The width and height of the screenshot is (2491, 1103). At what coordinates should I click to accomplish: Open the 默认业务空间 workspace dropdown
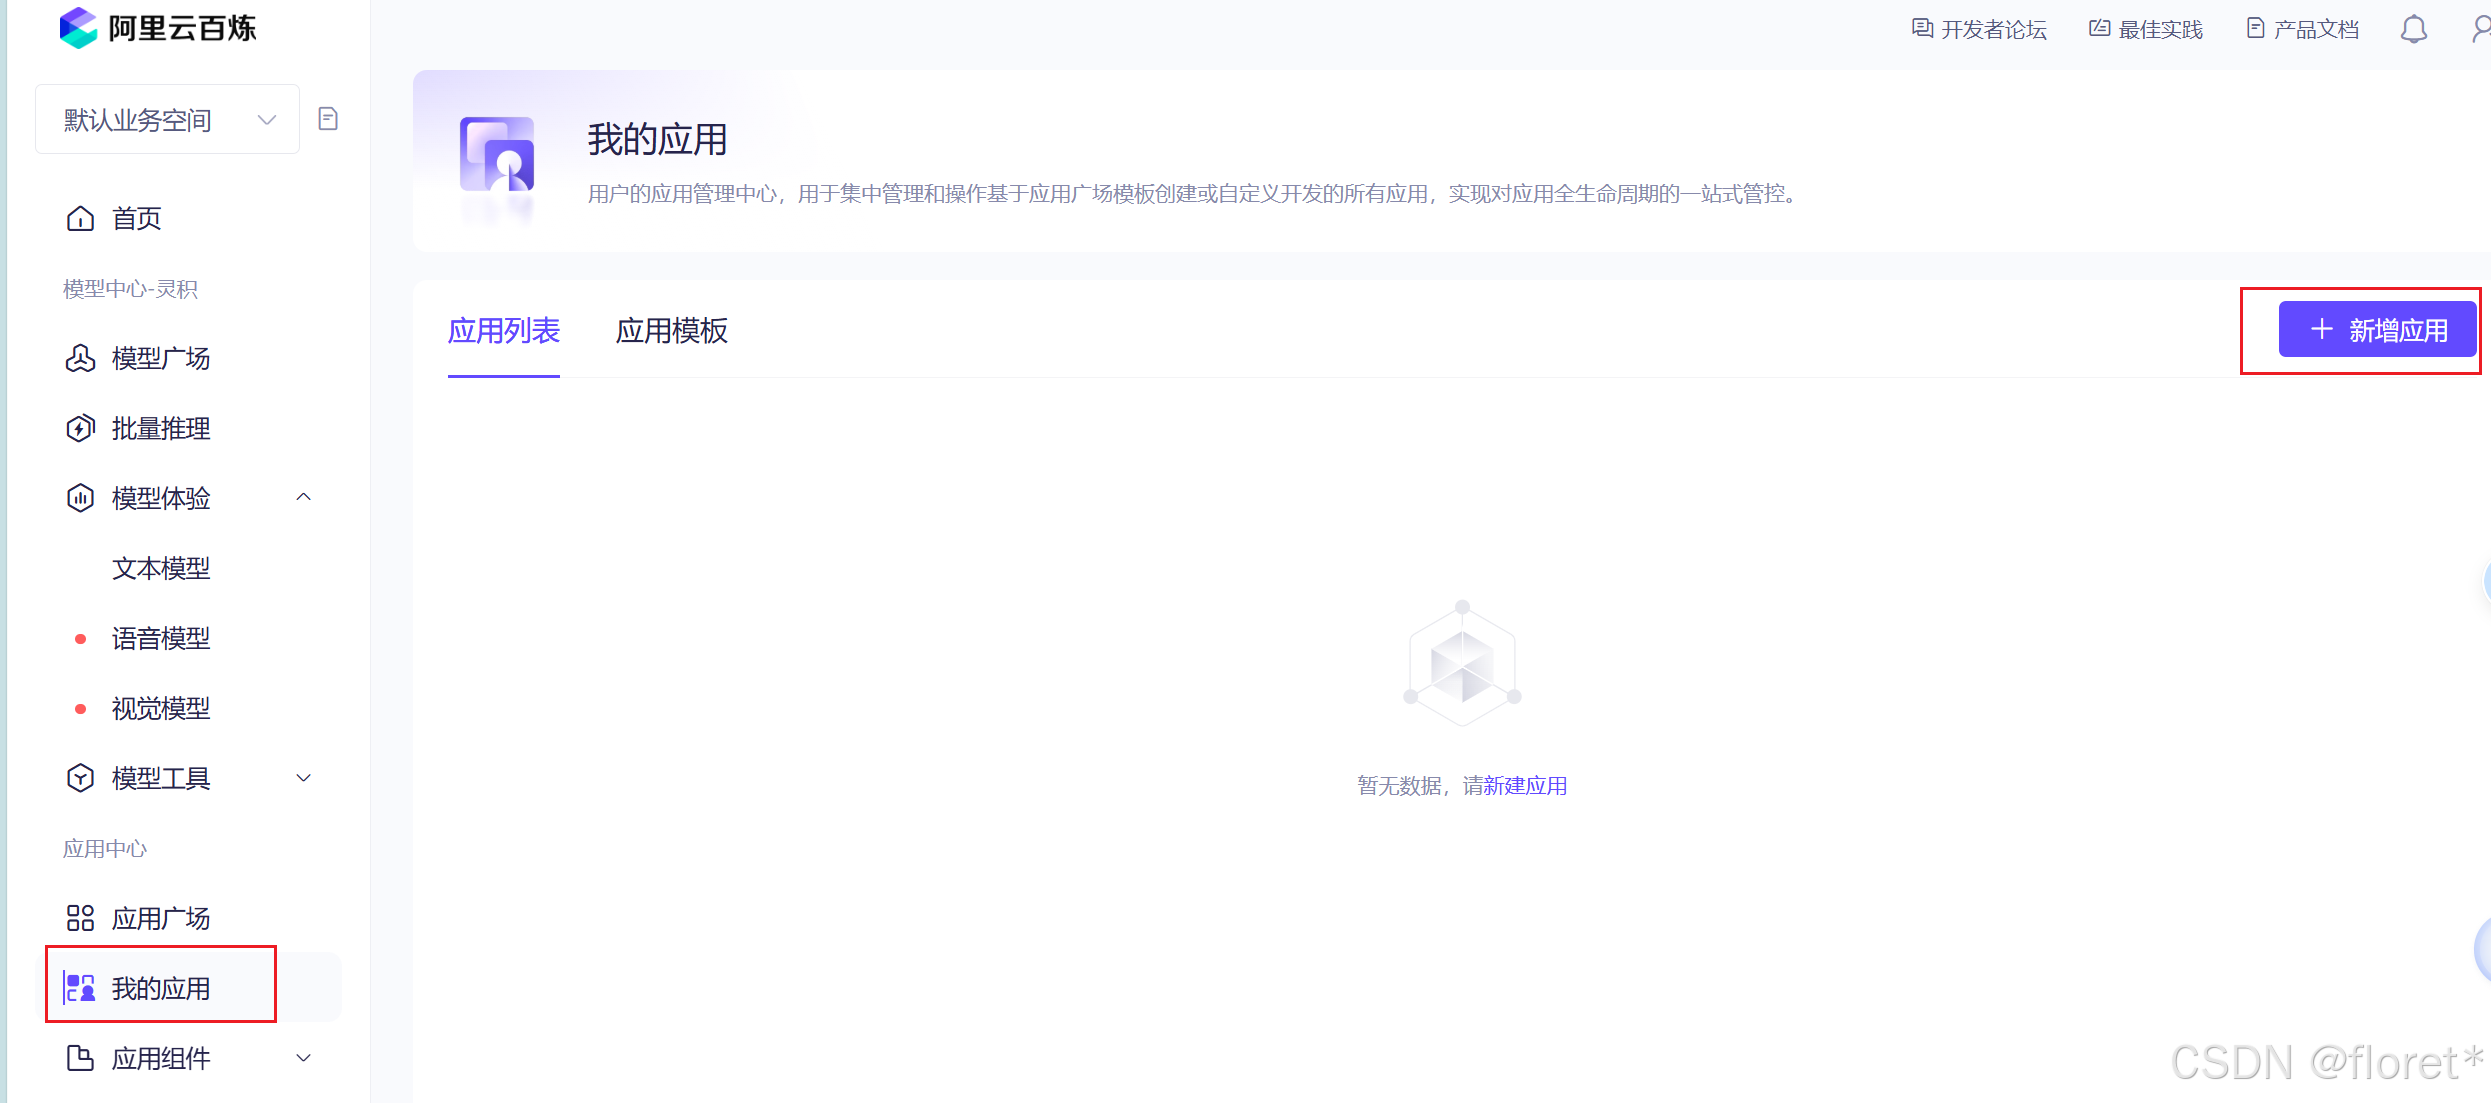click(x=167, y=120)
